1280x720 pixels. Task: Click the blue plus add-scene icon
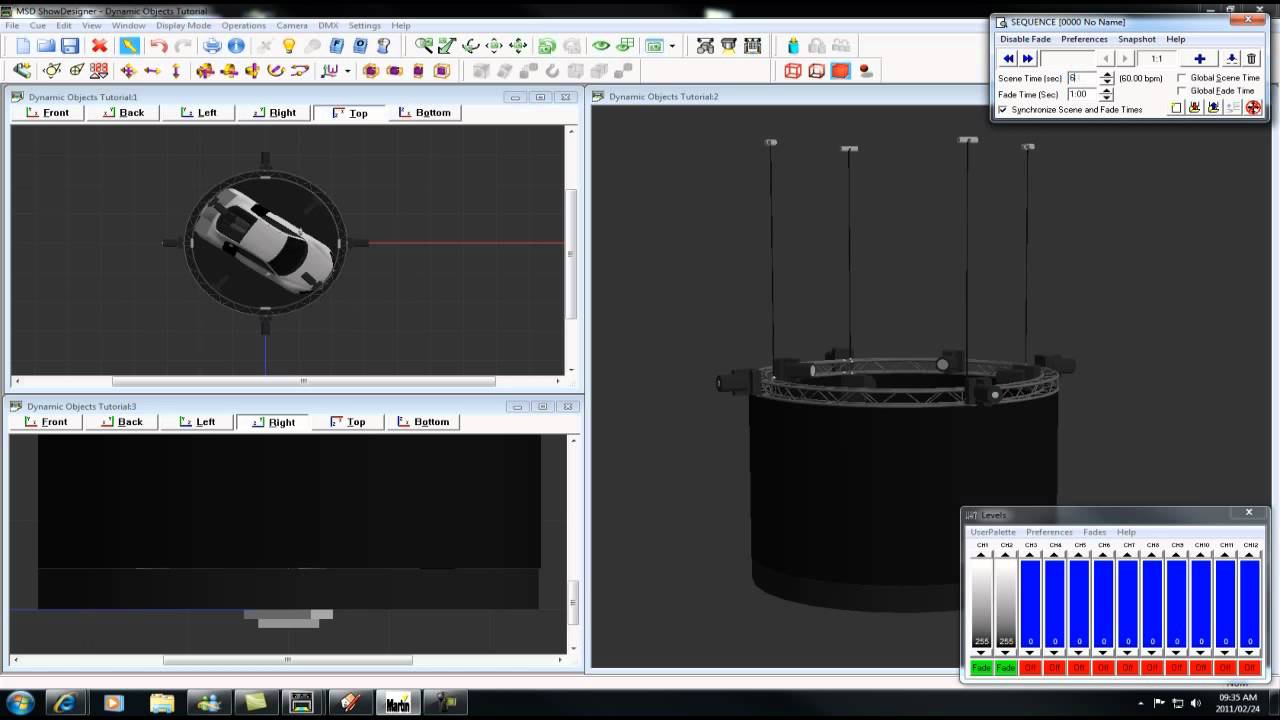(x=1200, y=59)
